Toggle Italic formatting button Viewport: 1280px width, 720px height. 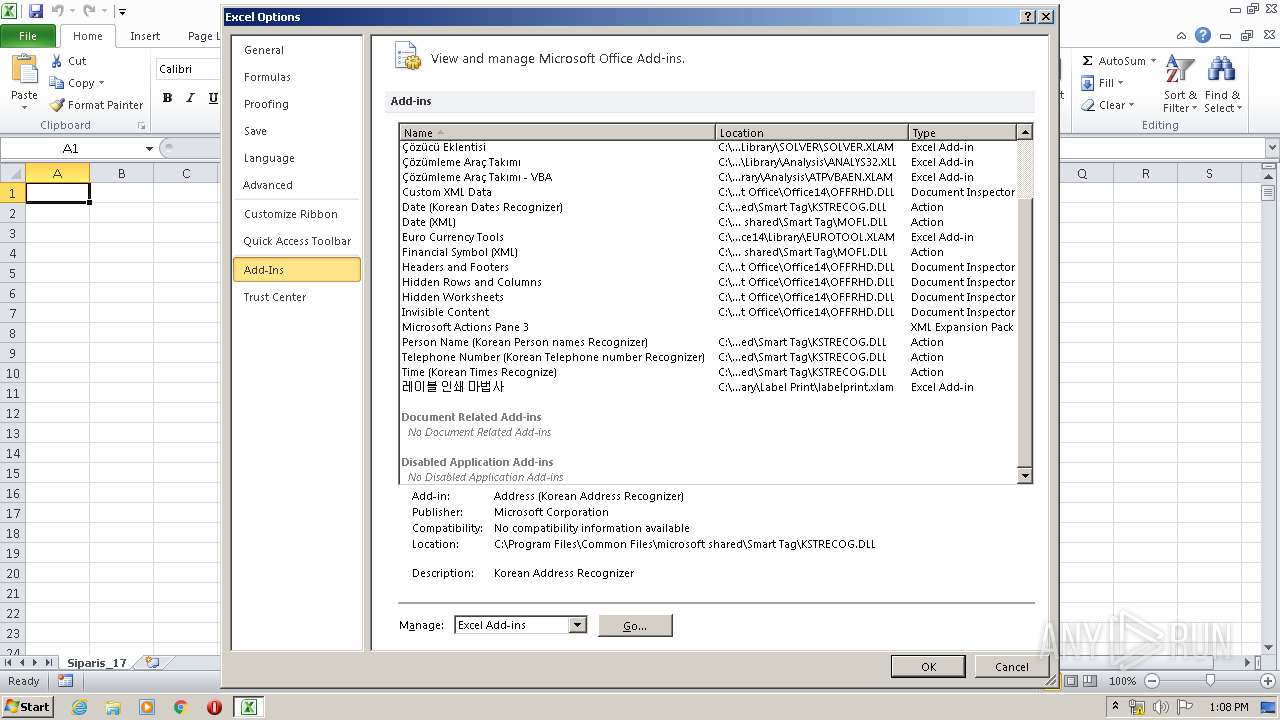[x=190, y=98]
